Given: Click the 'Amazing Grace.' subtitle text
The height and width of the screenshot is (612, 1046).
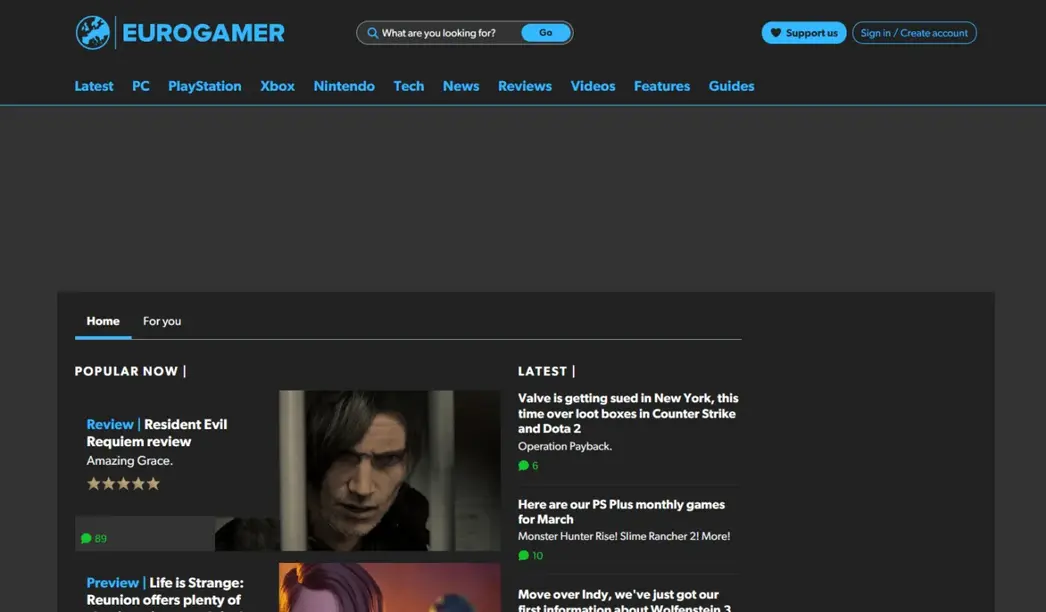Looking at the screenshot, I should coord(129,461).
